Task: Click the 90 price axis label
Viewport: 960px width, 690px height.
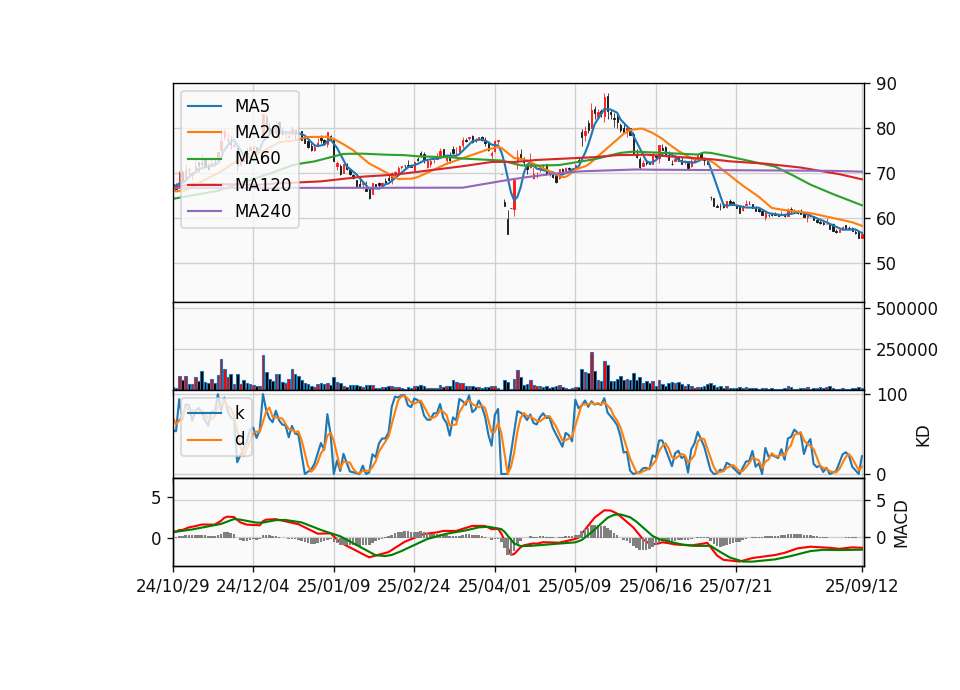Action: click(x=886, y=84)
